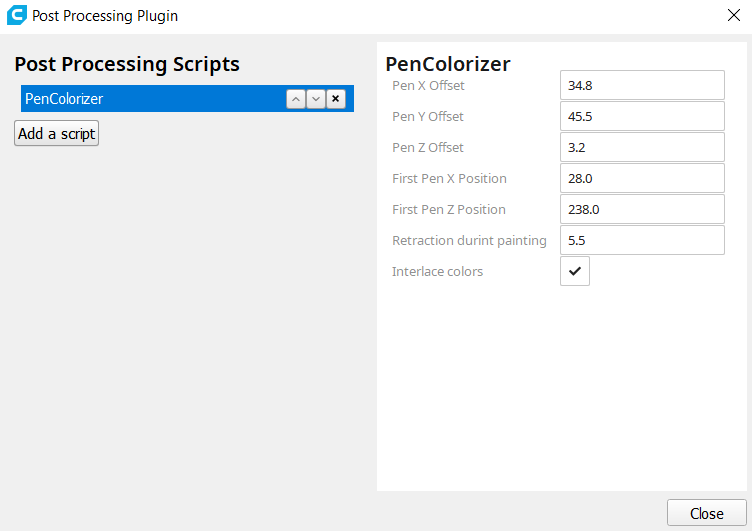Click the Post Processing Plugin title text
Viewport: 752px width, 531px height.
[105, 16]
